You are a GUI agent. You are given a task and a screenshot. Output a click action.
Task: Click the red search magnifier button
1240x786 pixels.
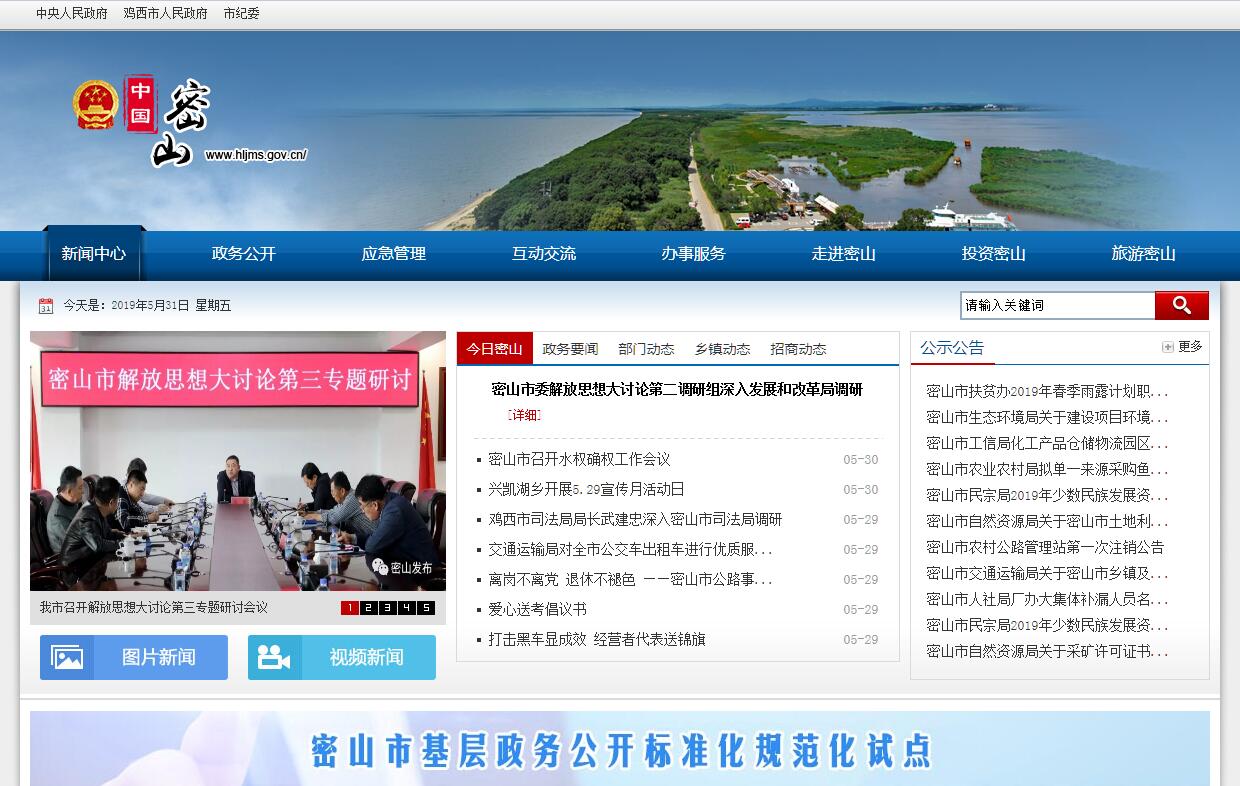(x=1181, y=305)
